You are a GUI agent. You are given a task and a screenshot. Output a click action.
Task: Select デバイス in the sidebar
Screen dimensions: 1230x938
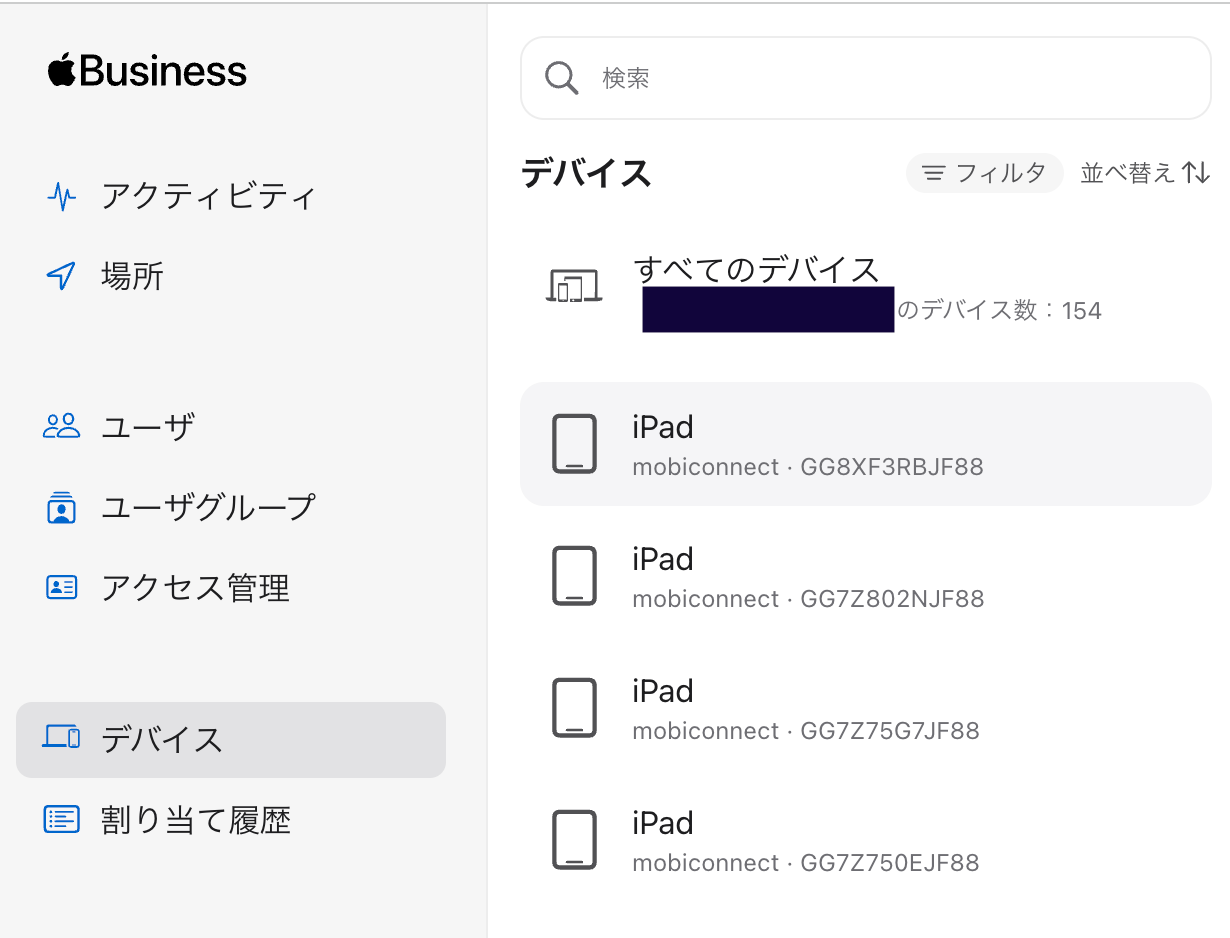pyautogui.click(x=231, y=740)
